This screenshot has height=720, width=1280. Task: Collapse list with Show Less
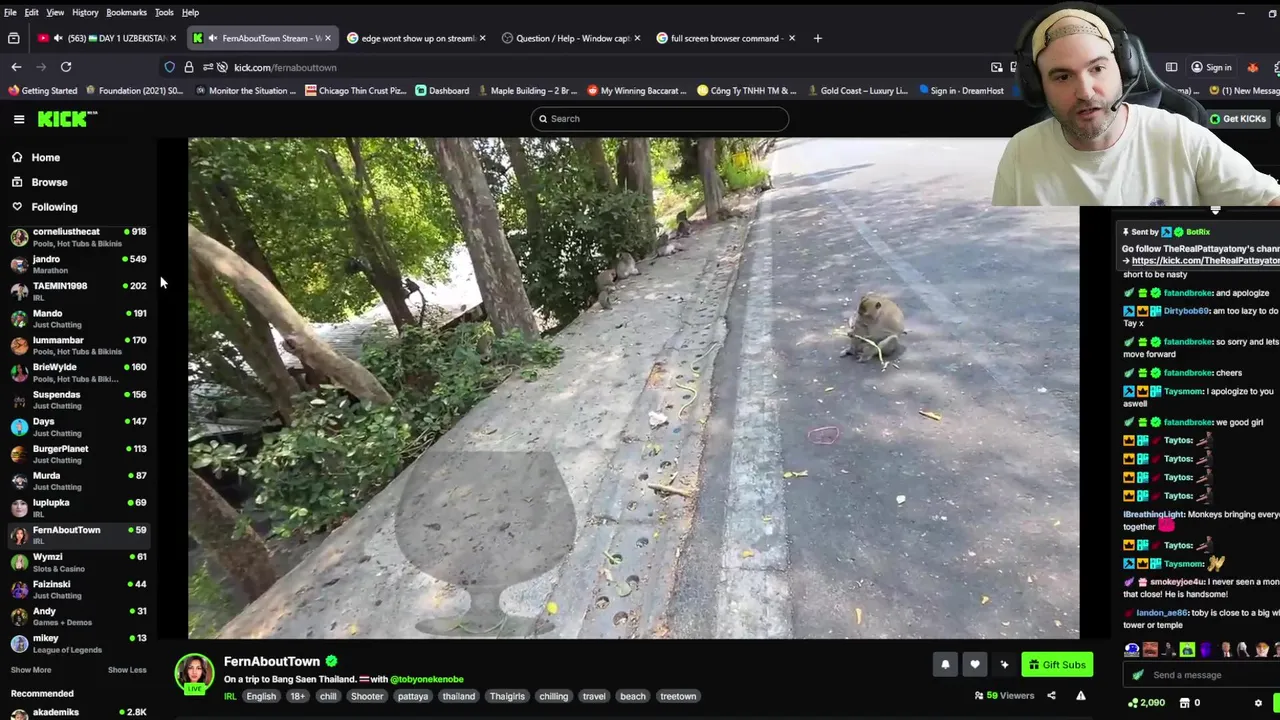127,670
